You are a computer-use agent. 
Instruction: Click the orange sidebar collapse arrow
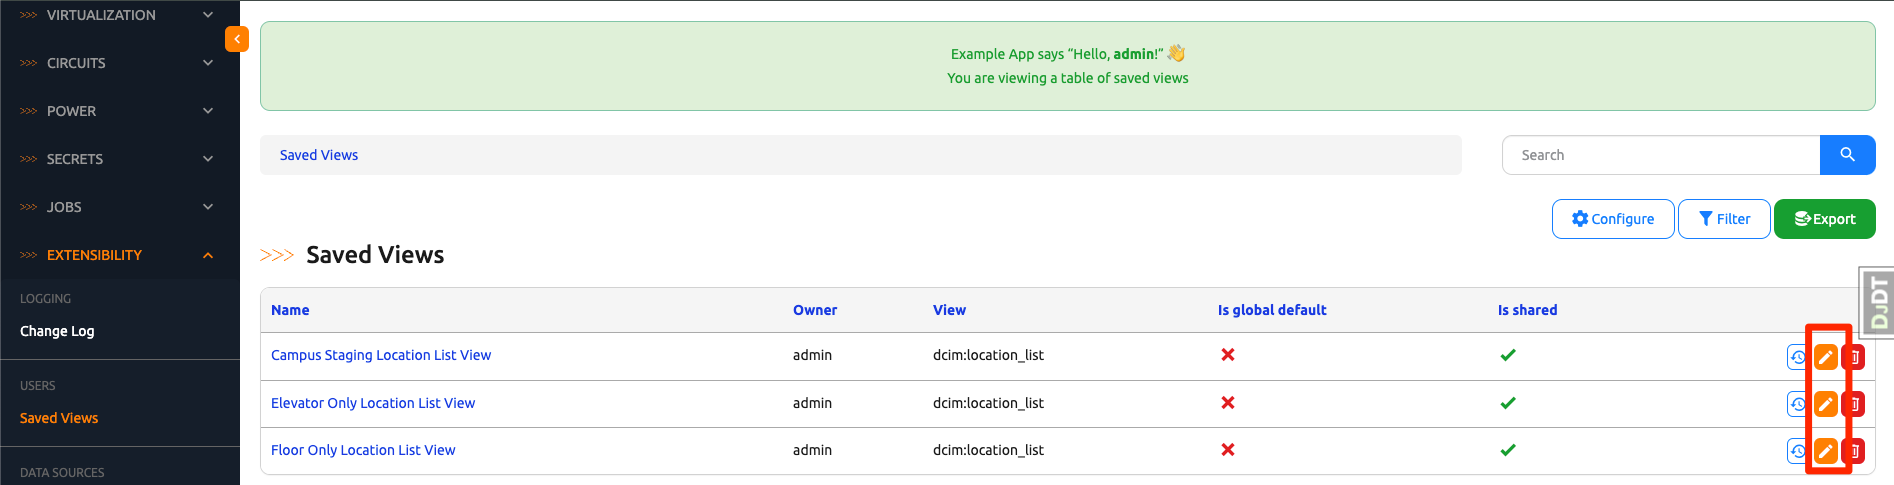pos(237,39)
